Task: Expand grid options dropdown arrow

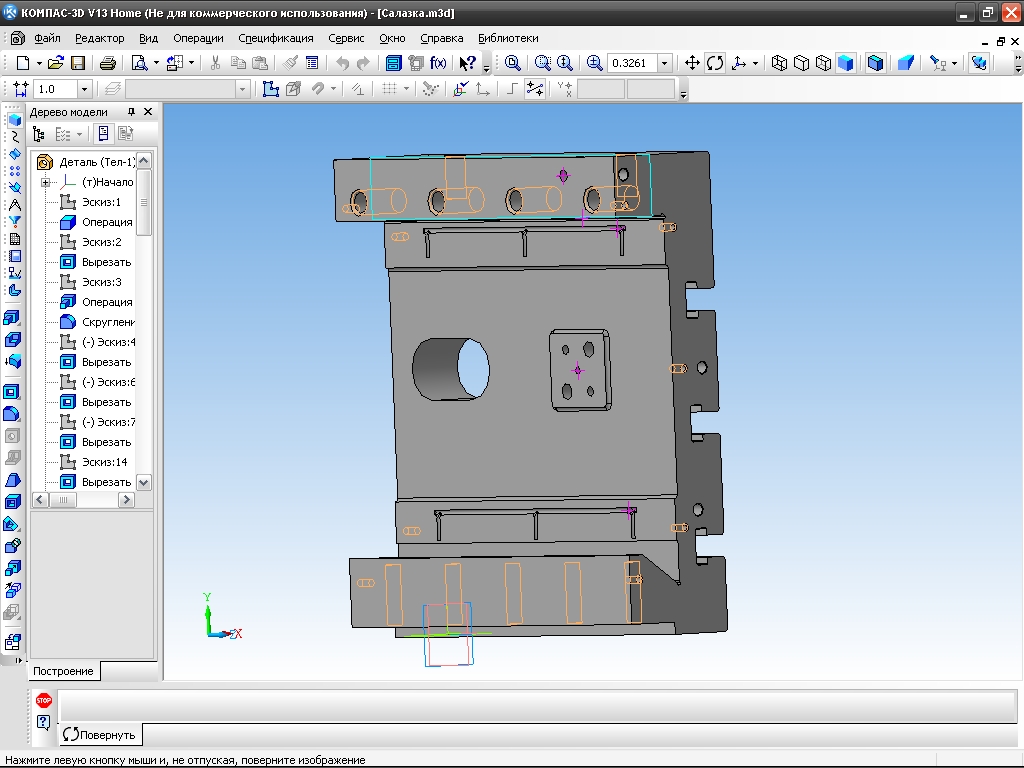Action: (406, 89)
